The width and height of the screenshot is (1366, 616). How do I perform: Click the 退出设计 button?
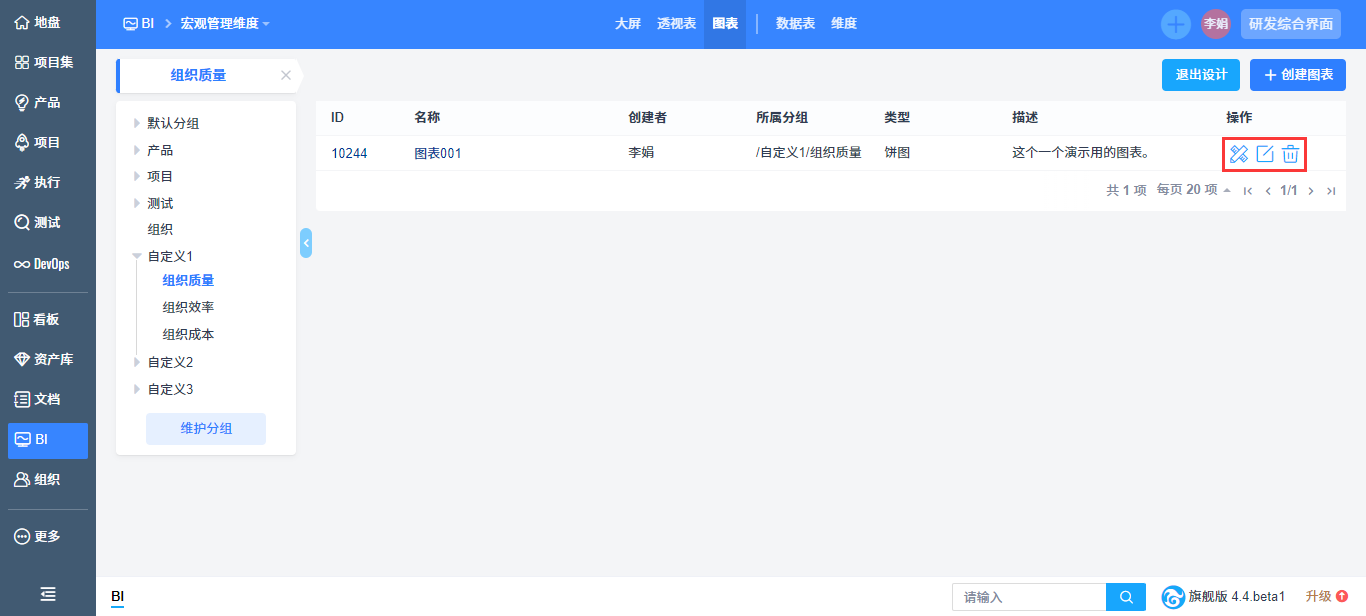tap(1201, 75)
